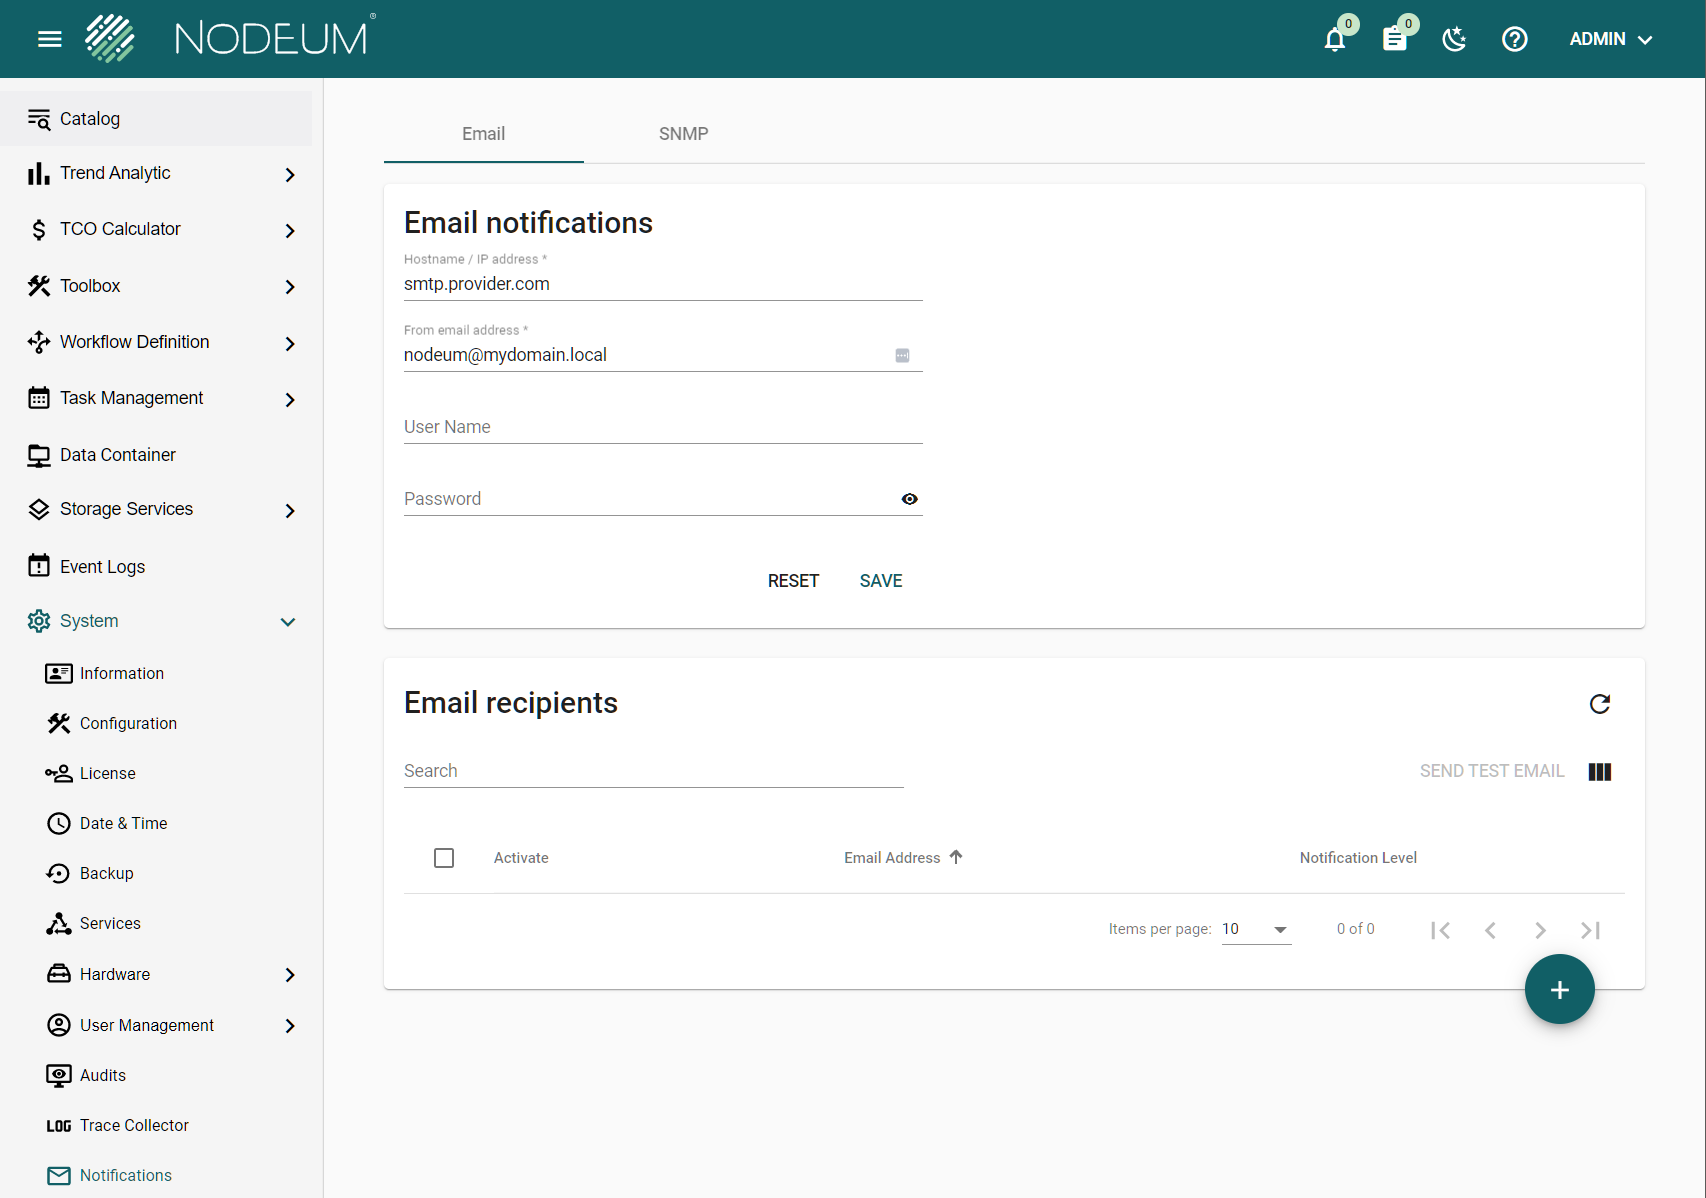Image resolution: width=1706 pixels, height=1198 pixels.
Task: Open the ADMIN user dropdown
Action: [x=1611, y=39]
